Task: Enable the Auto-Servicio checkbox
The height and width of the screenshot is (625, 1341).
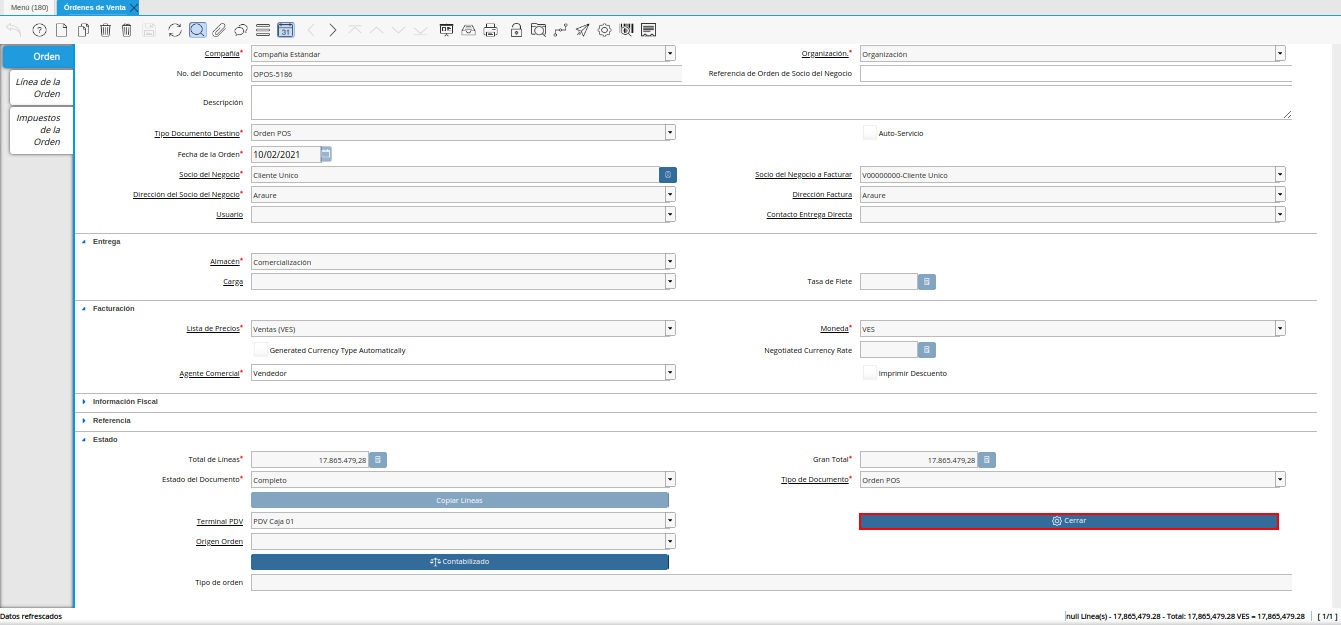Action: click(x=869, y=133)
